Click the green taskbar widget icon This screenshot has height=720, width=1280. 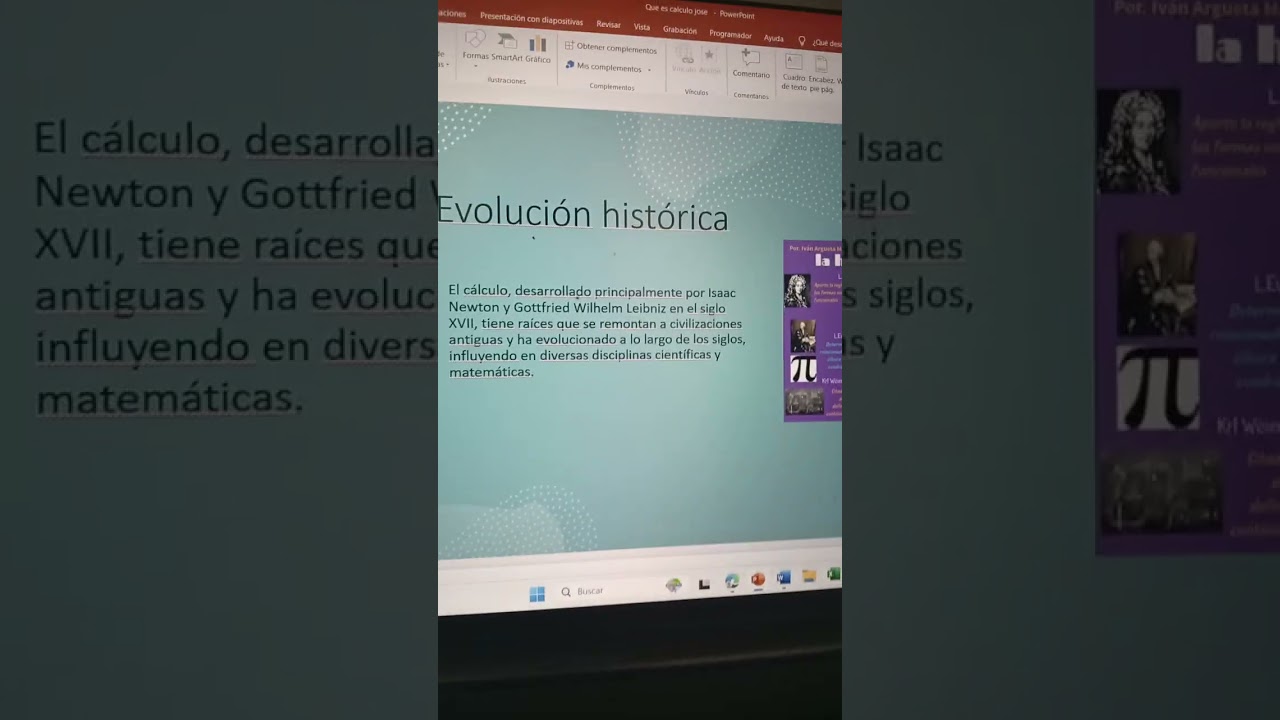(x=674, y=585)
